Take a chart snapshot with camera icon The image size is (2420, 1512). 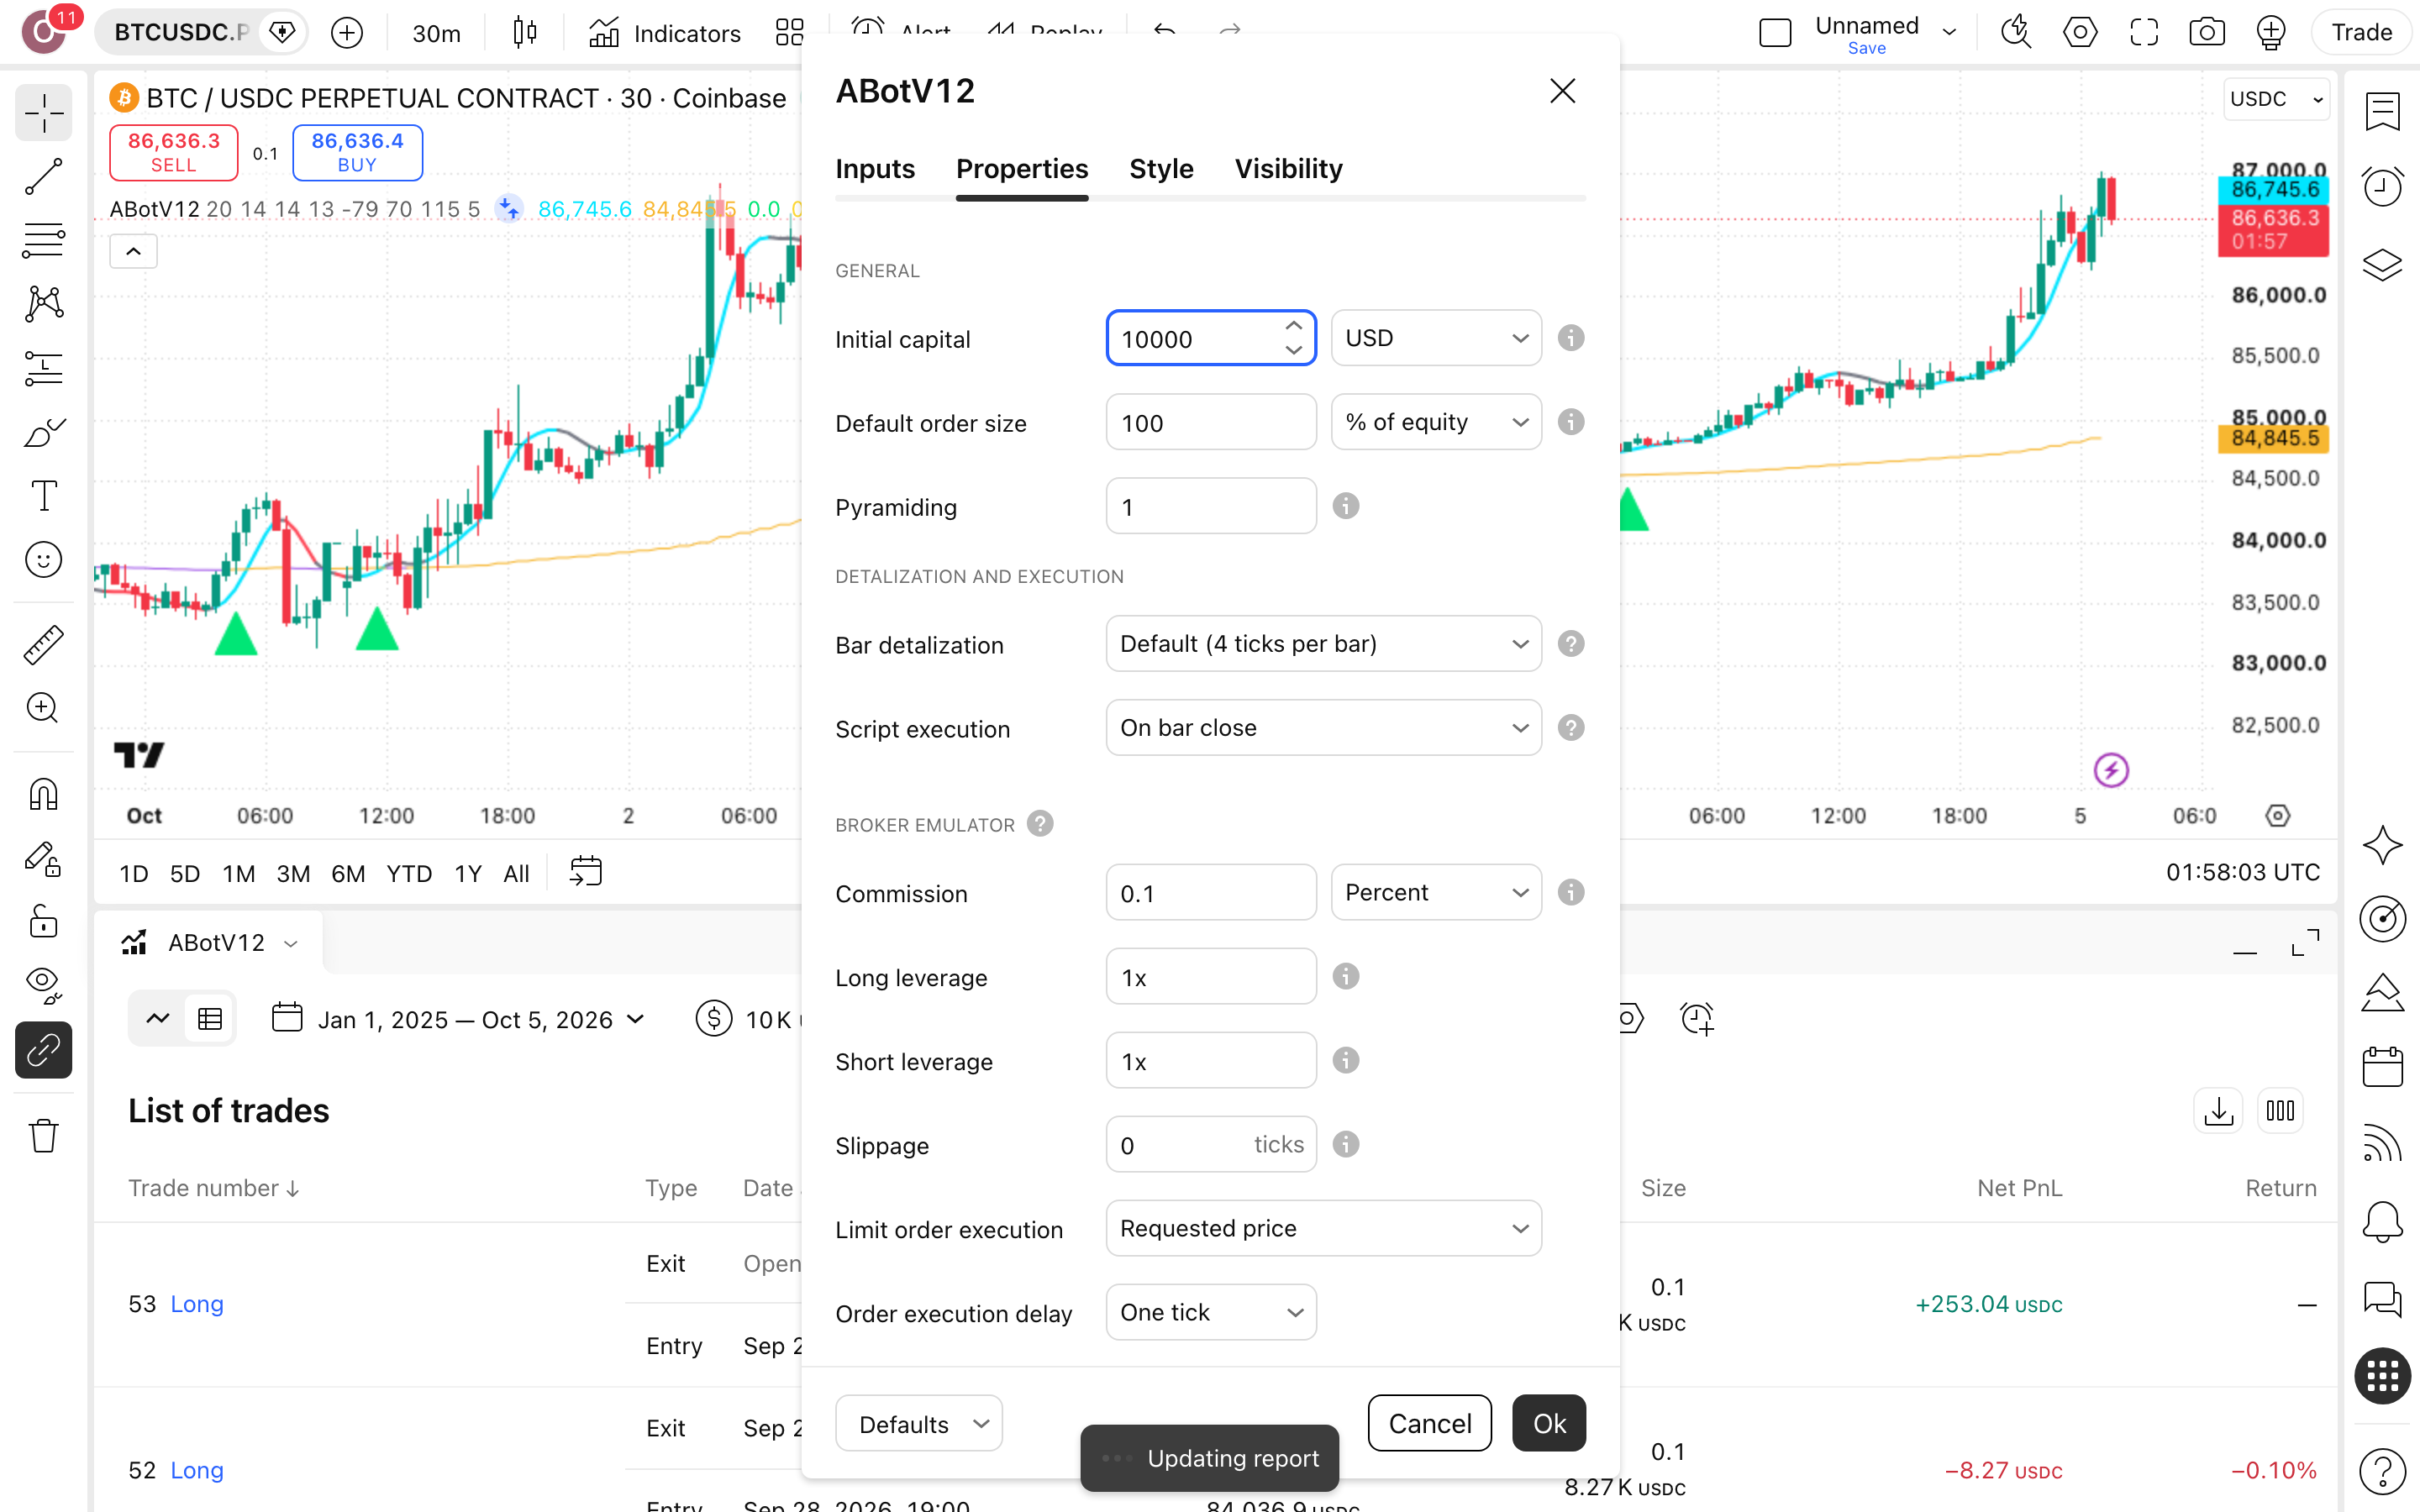[2207, 33]
